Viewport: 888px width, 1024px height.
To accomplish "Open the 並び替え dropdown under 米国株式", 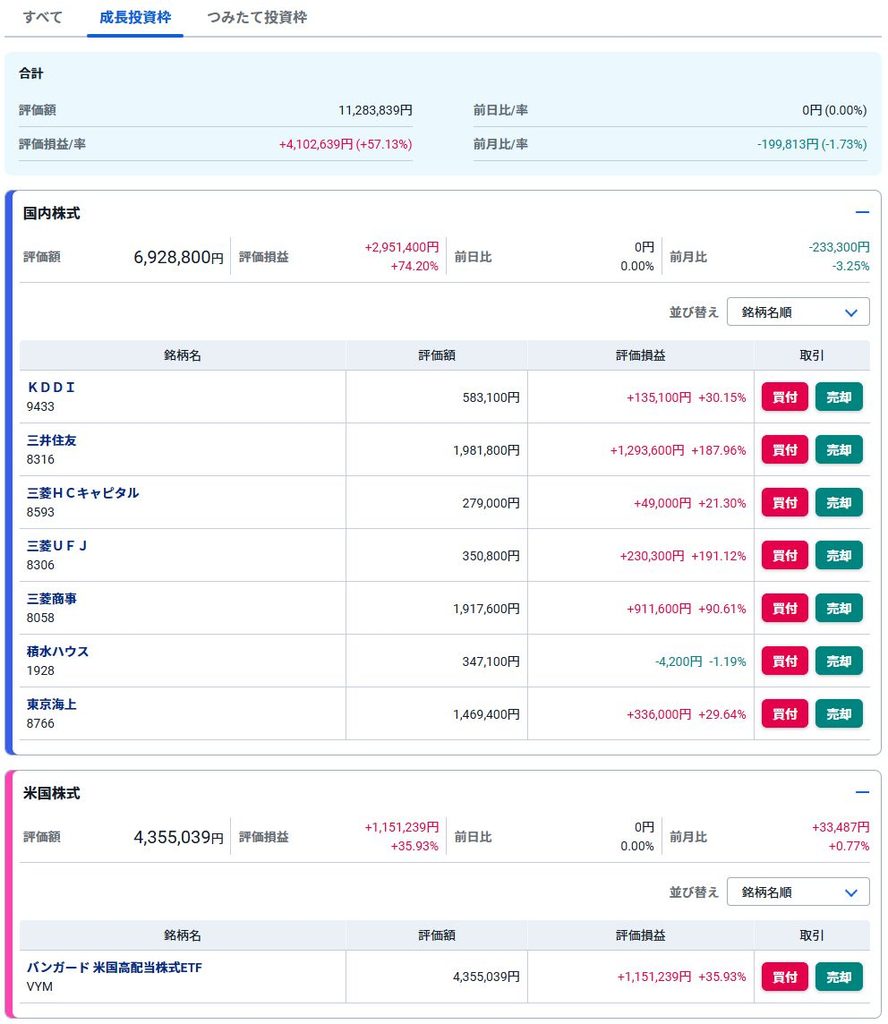I will (x=798, y=892).
